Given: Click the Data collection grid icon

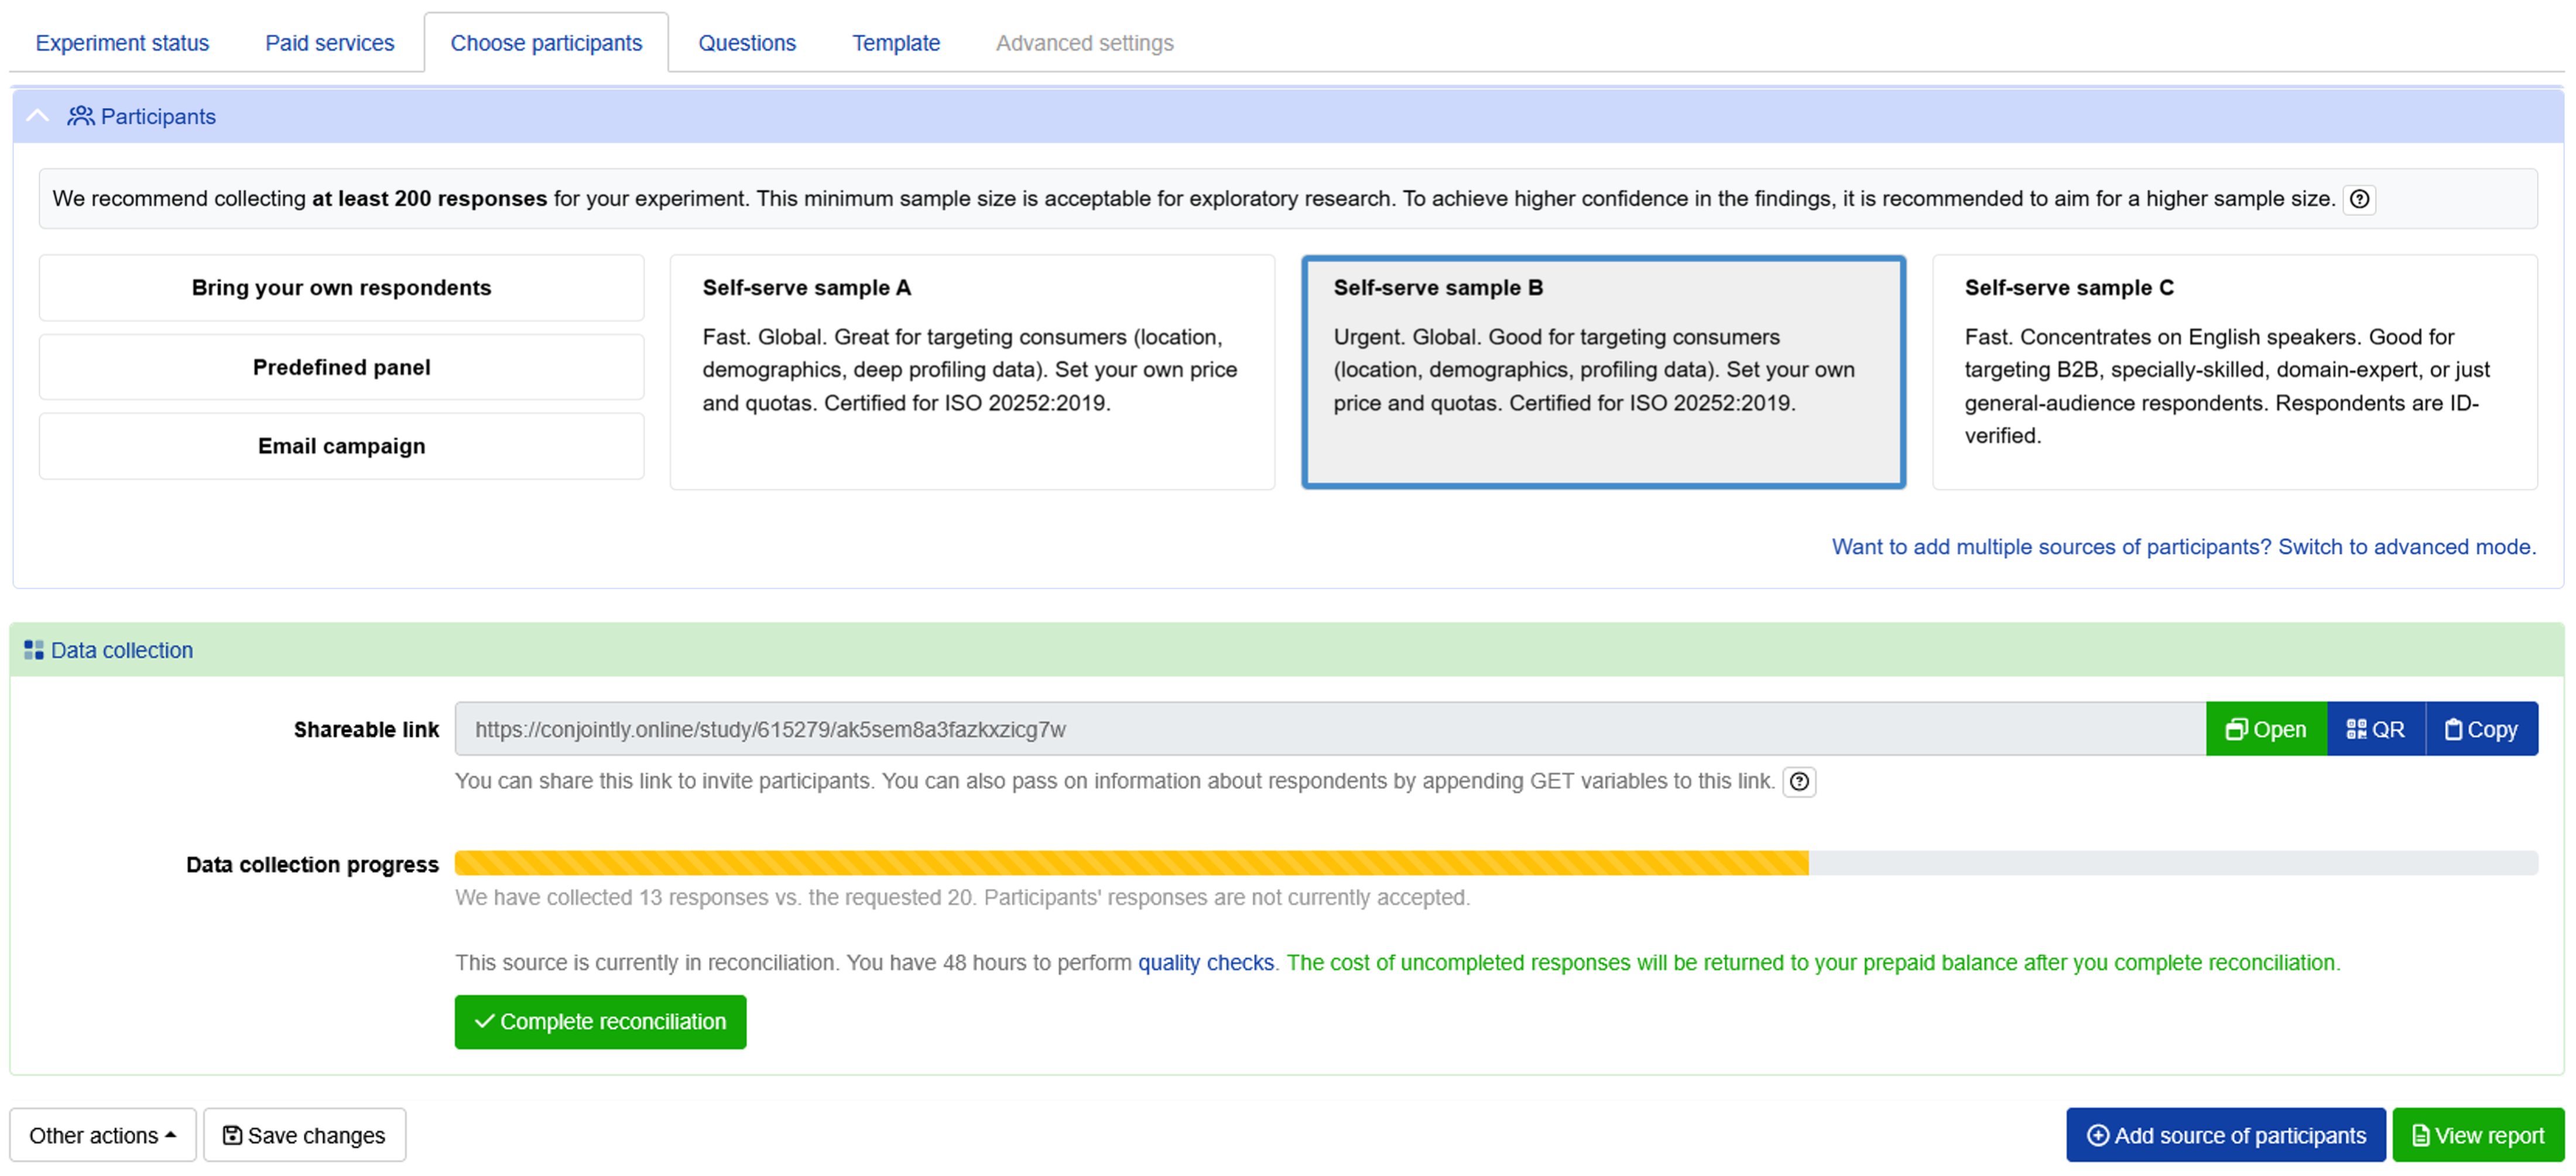Looking at the screenshot, I should [34, 650].
